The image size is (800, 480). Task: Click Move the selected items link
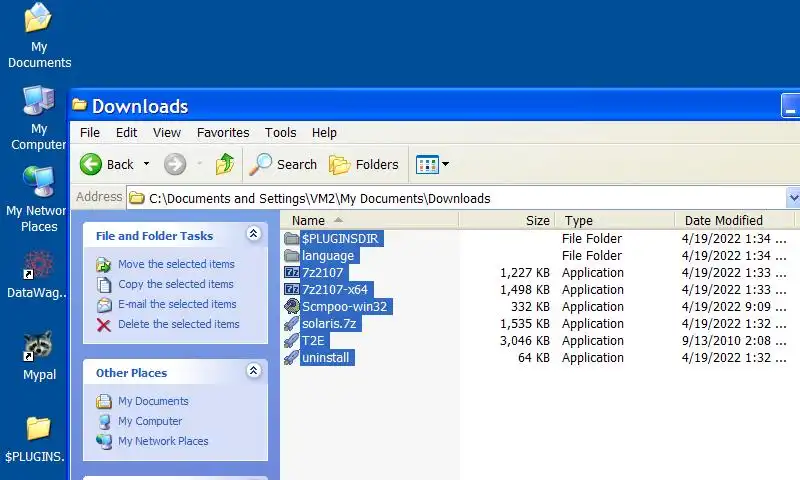(177, 264)
